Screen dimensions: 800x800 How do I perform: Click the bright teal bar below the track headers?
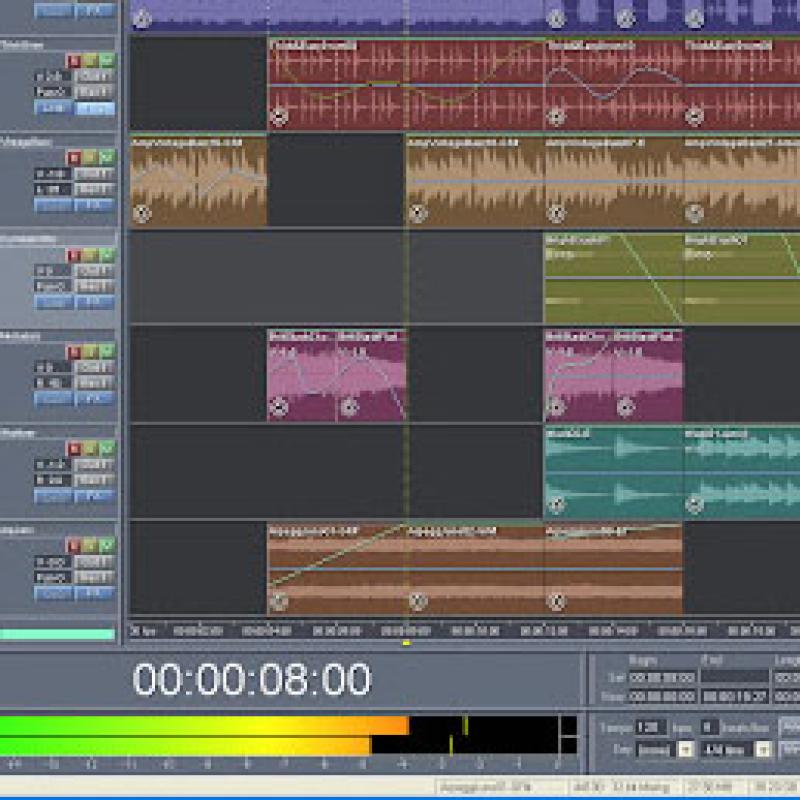pos(57,634)
